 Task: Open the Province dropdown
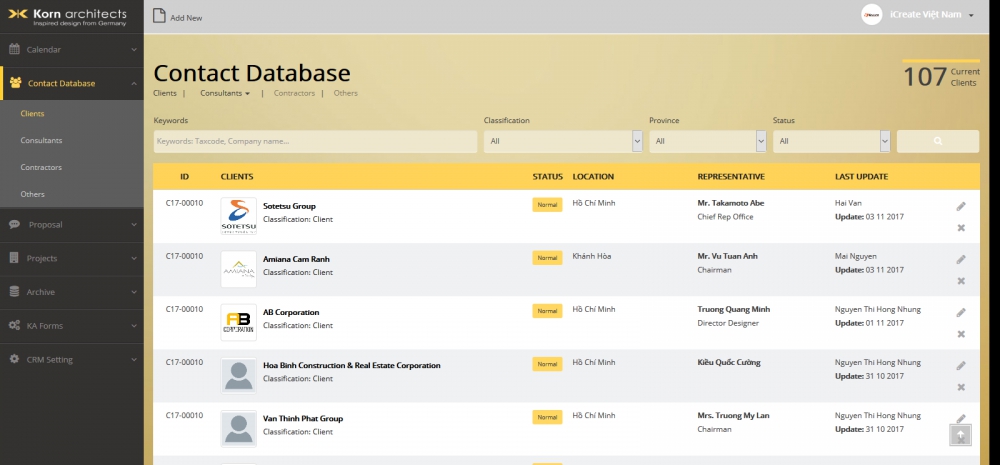click(707, 141)
